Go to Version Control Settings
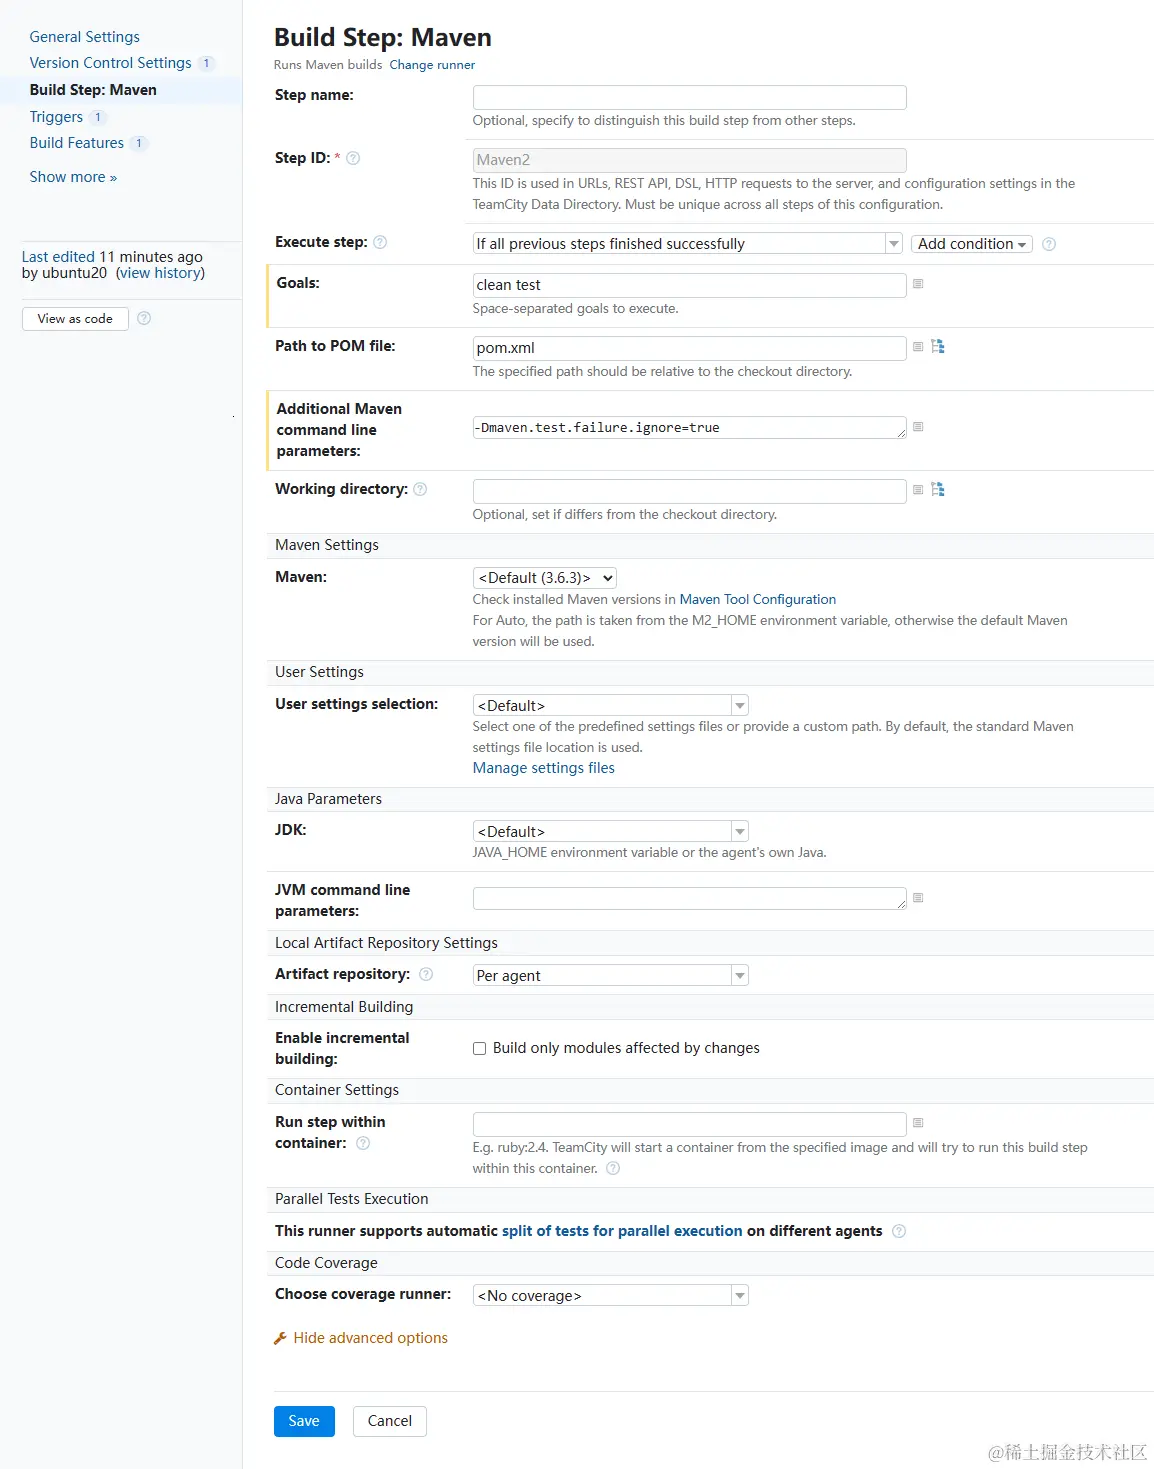This screenshot has height=1469, width=1154. [110, 63]
